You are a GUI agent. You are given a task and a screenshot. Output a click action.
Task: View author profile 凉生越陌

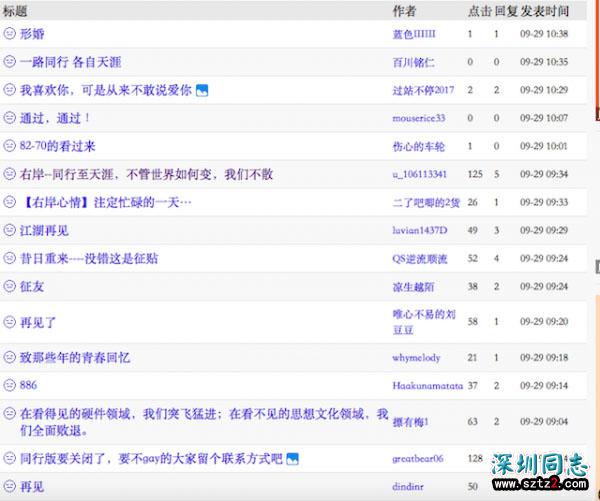click(x=414, y=287)
